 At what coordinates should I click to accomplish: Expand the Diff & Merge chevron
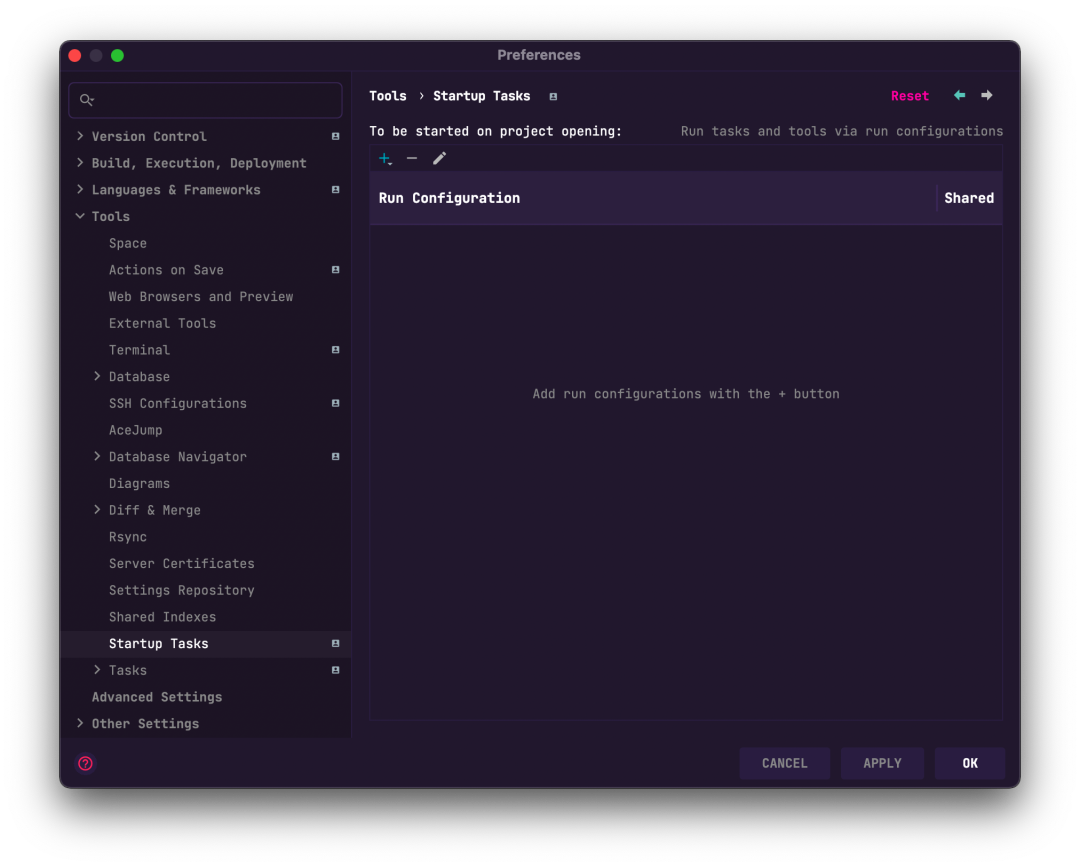tap(97, 510)
